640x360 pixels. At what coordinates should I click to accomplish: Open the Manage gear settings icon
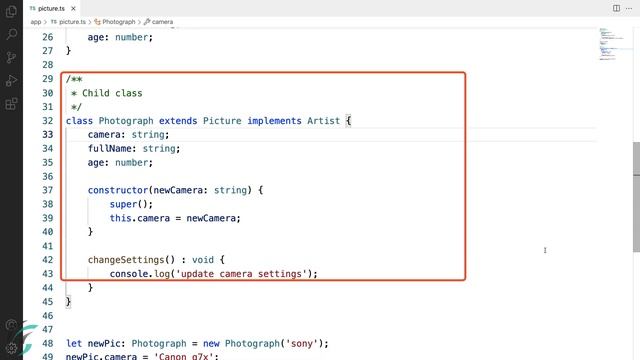coord(11,348)
